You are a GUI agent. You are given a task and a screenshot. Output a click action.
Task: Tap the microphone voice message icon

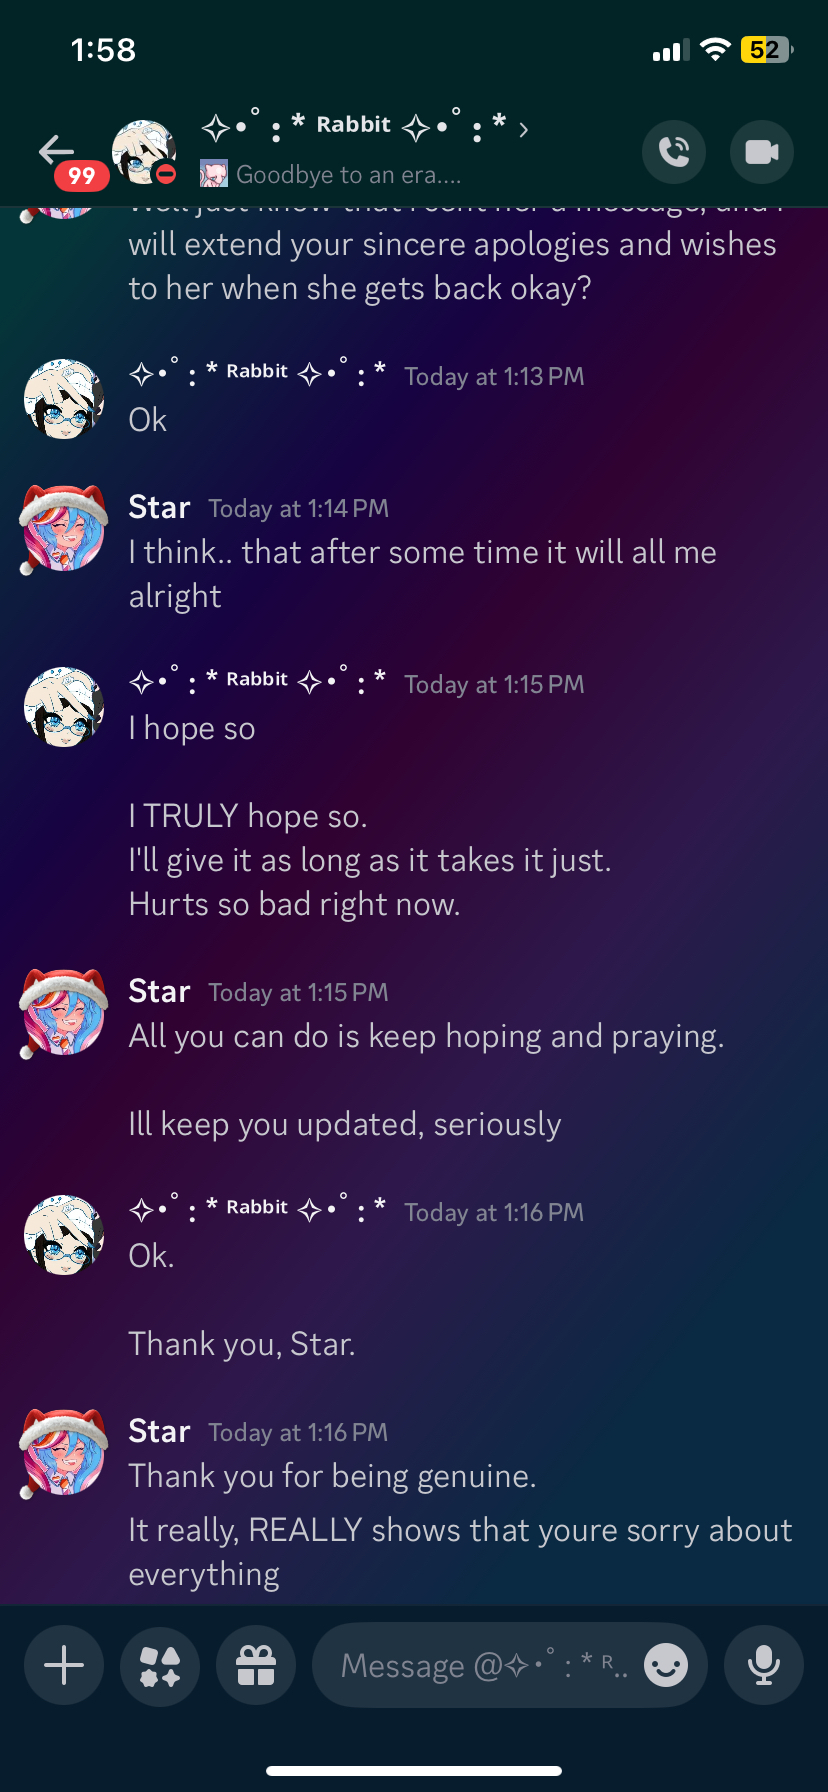pos(764,1666)
